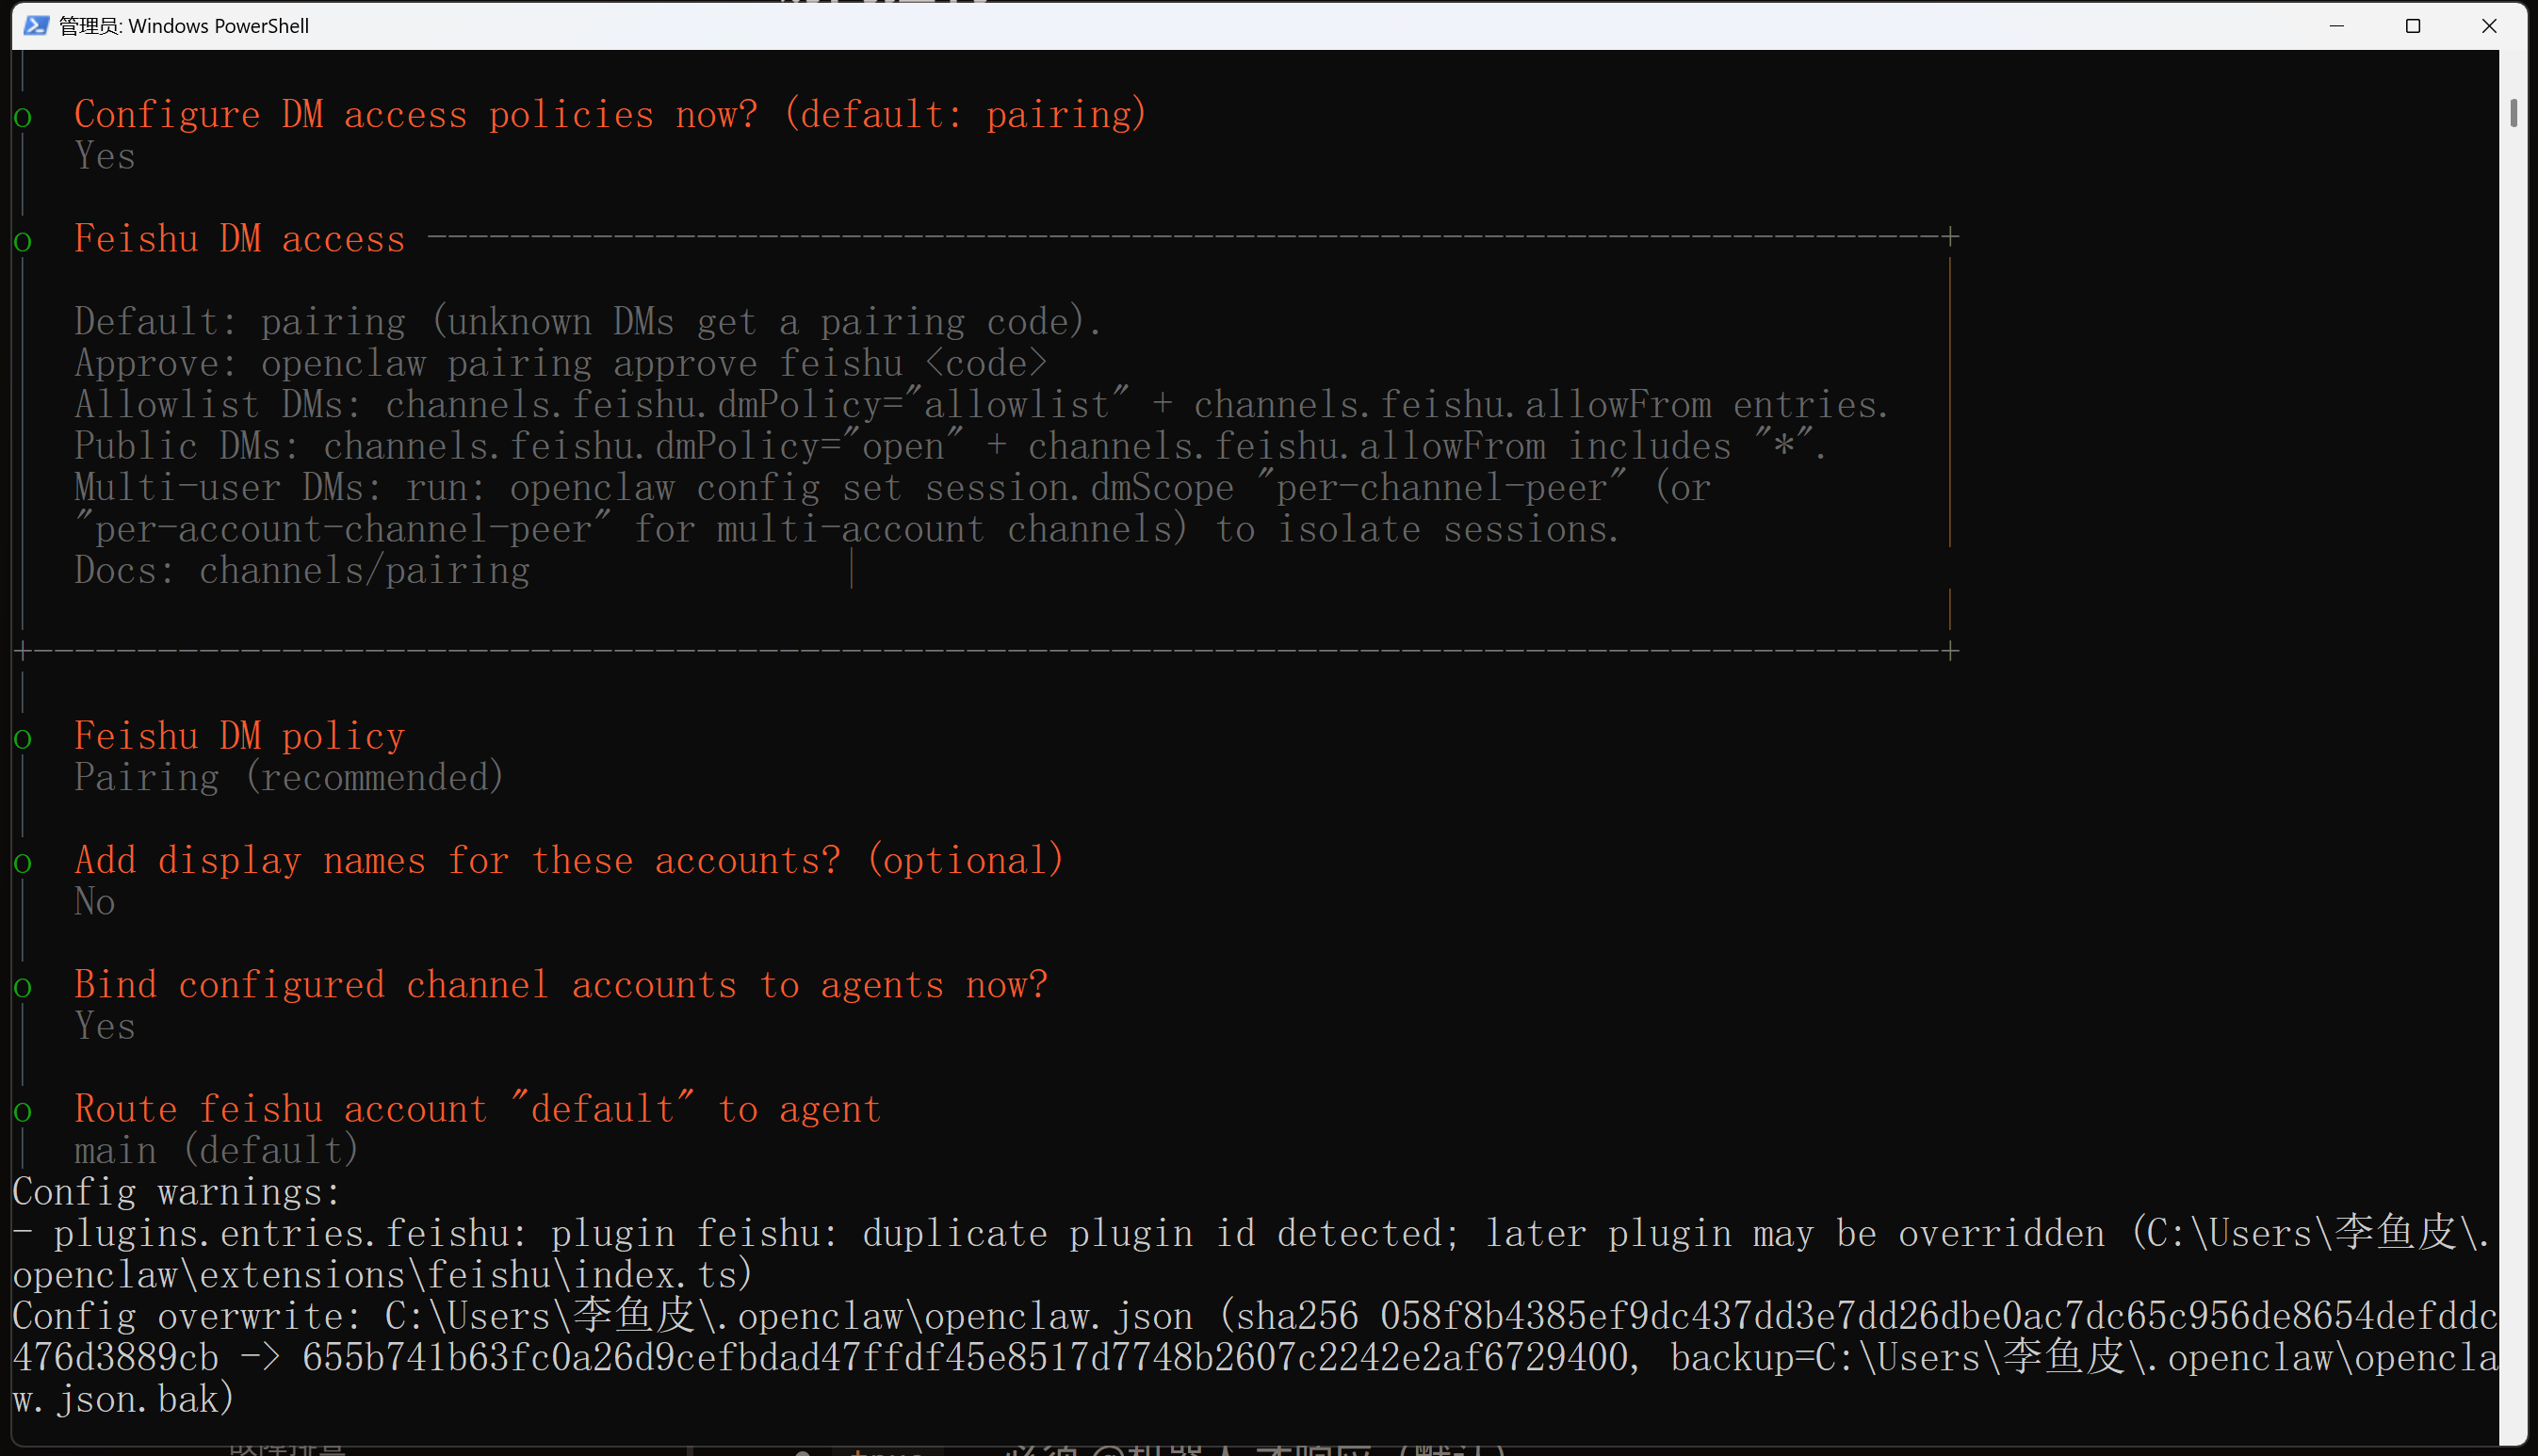2538x1456 pixels.
Task: Click the 'Docs: channels/pairing' line
Action: click(x=302, y=570)
